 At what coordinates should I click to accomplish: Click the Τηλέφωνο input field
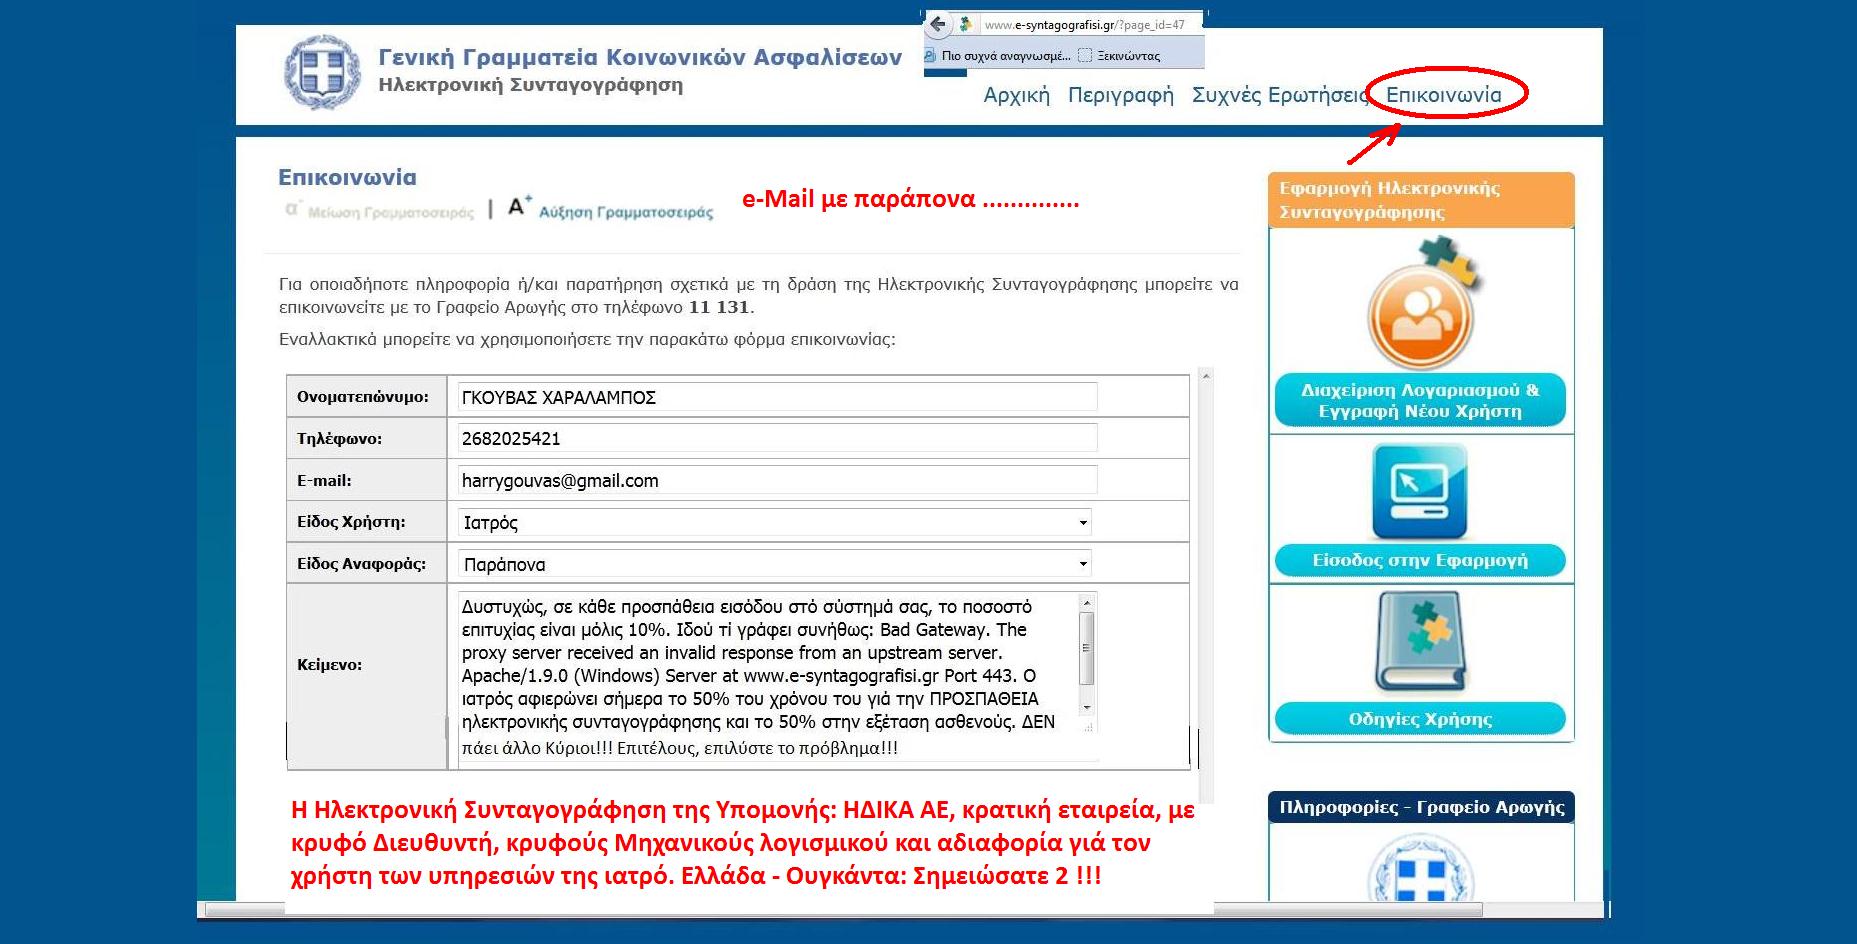coord(777,438)
